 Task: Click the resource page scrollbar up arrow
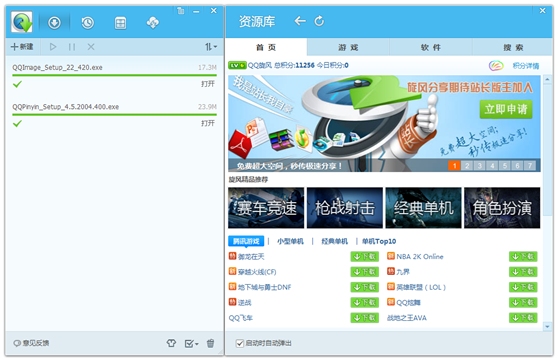(547, 79)
